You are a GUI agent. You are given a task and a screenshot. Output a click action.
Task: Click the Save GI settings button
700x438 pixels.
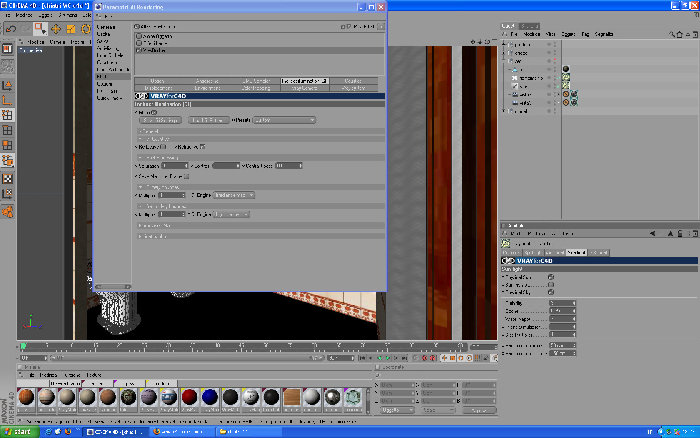point(160,120)
